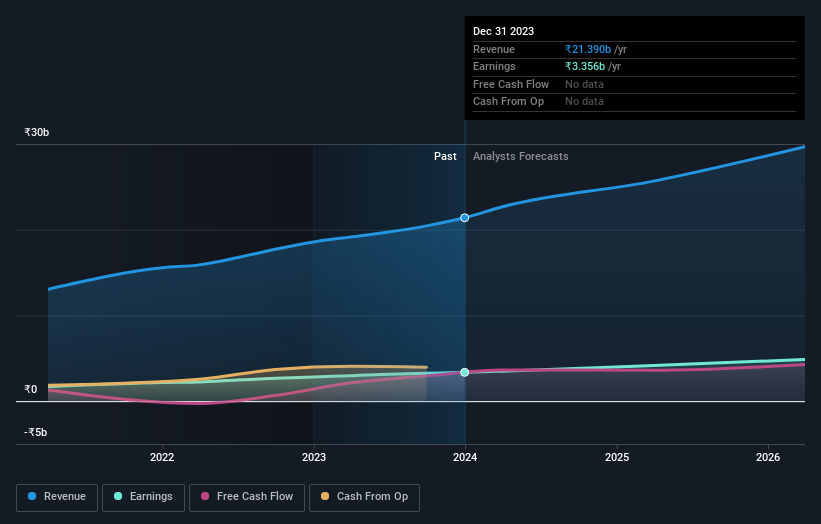
Task: Select the revenue data point at 2024
Action: [464, 218]
